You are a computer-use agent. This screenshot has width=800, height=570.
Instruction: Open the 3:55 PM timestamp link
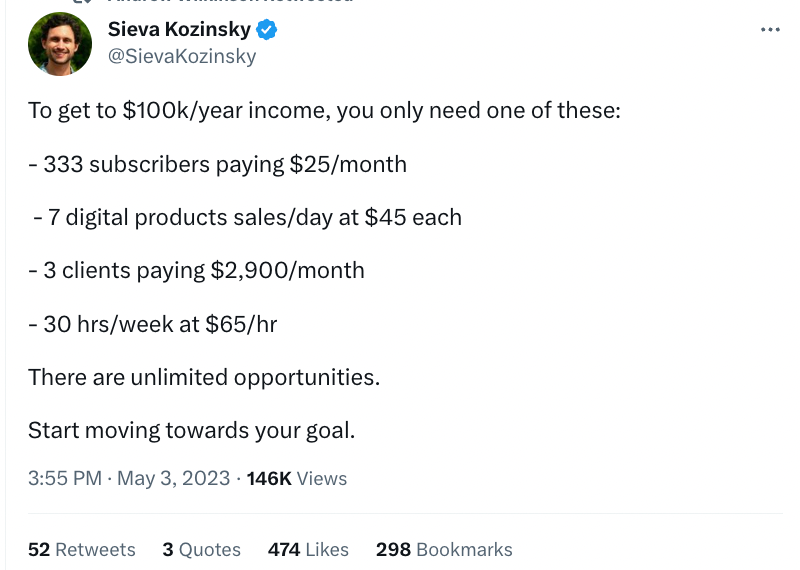pos(65,478)
